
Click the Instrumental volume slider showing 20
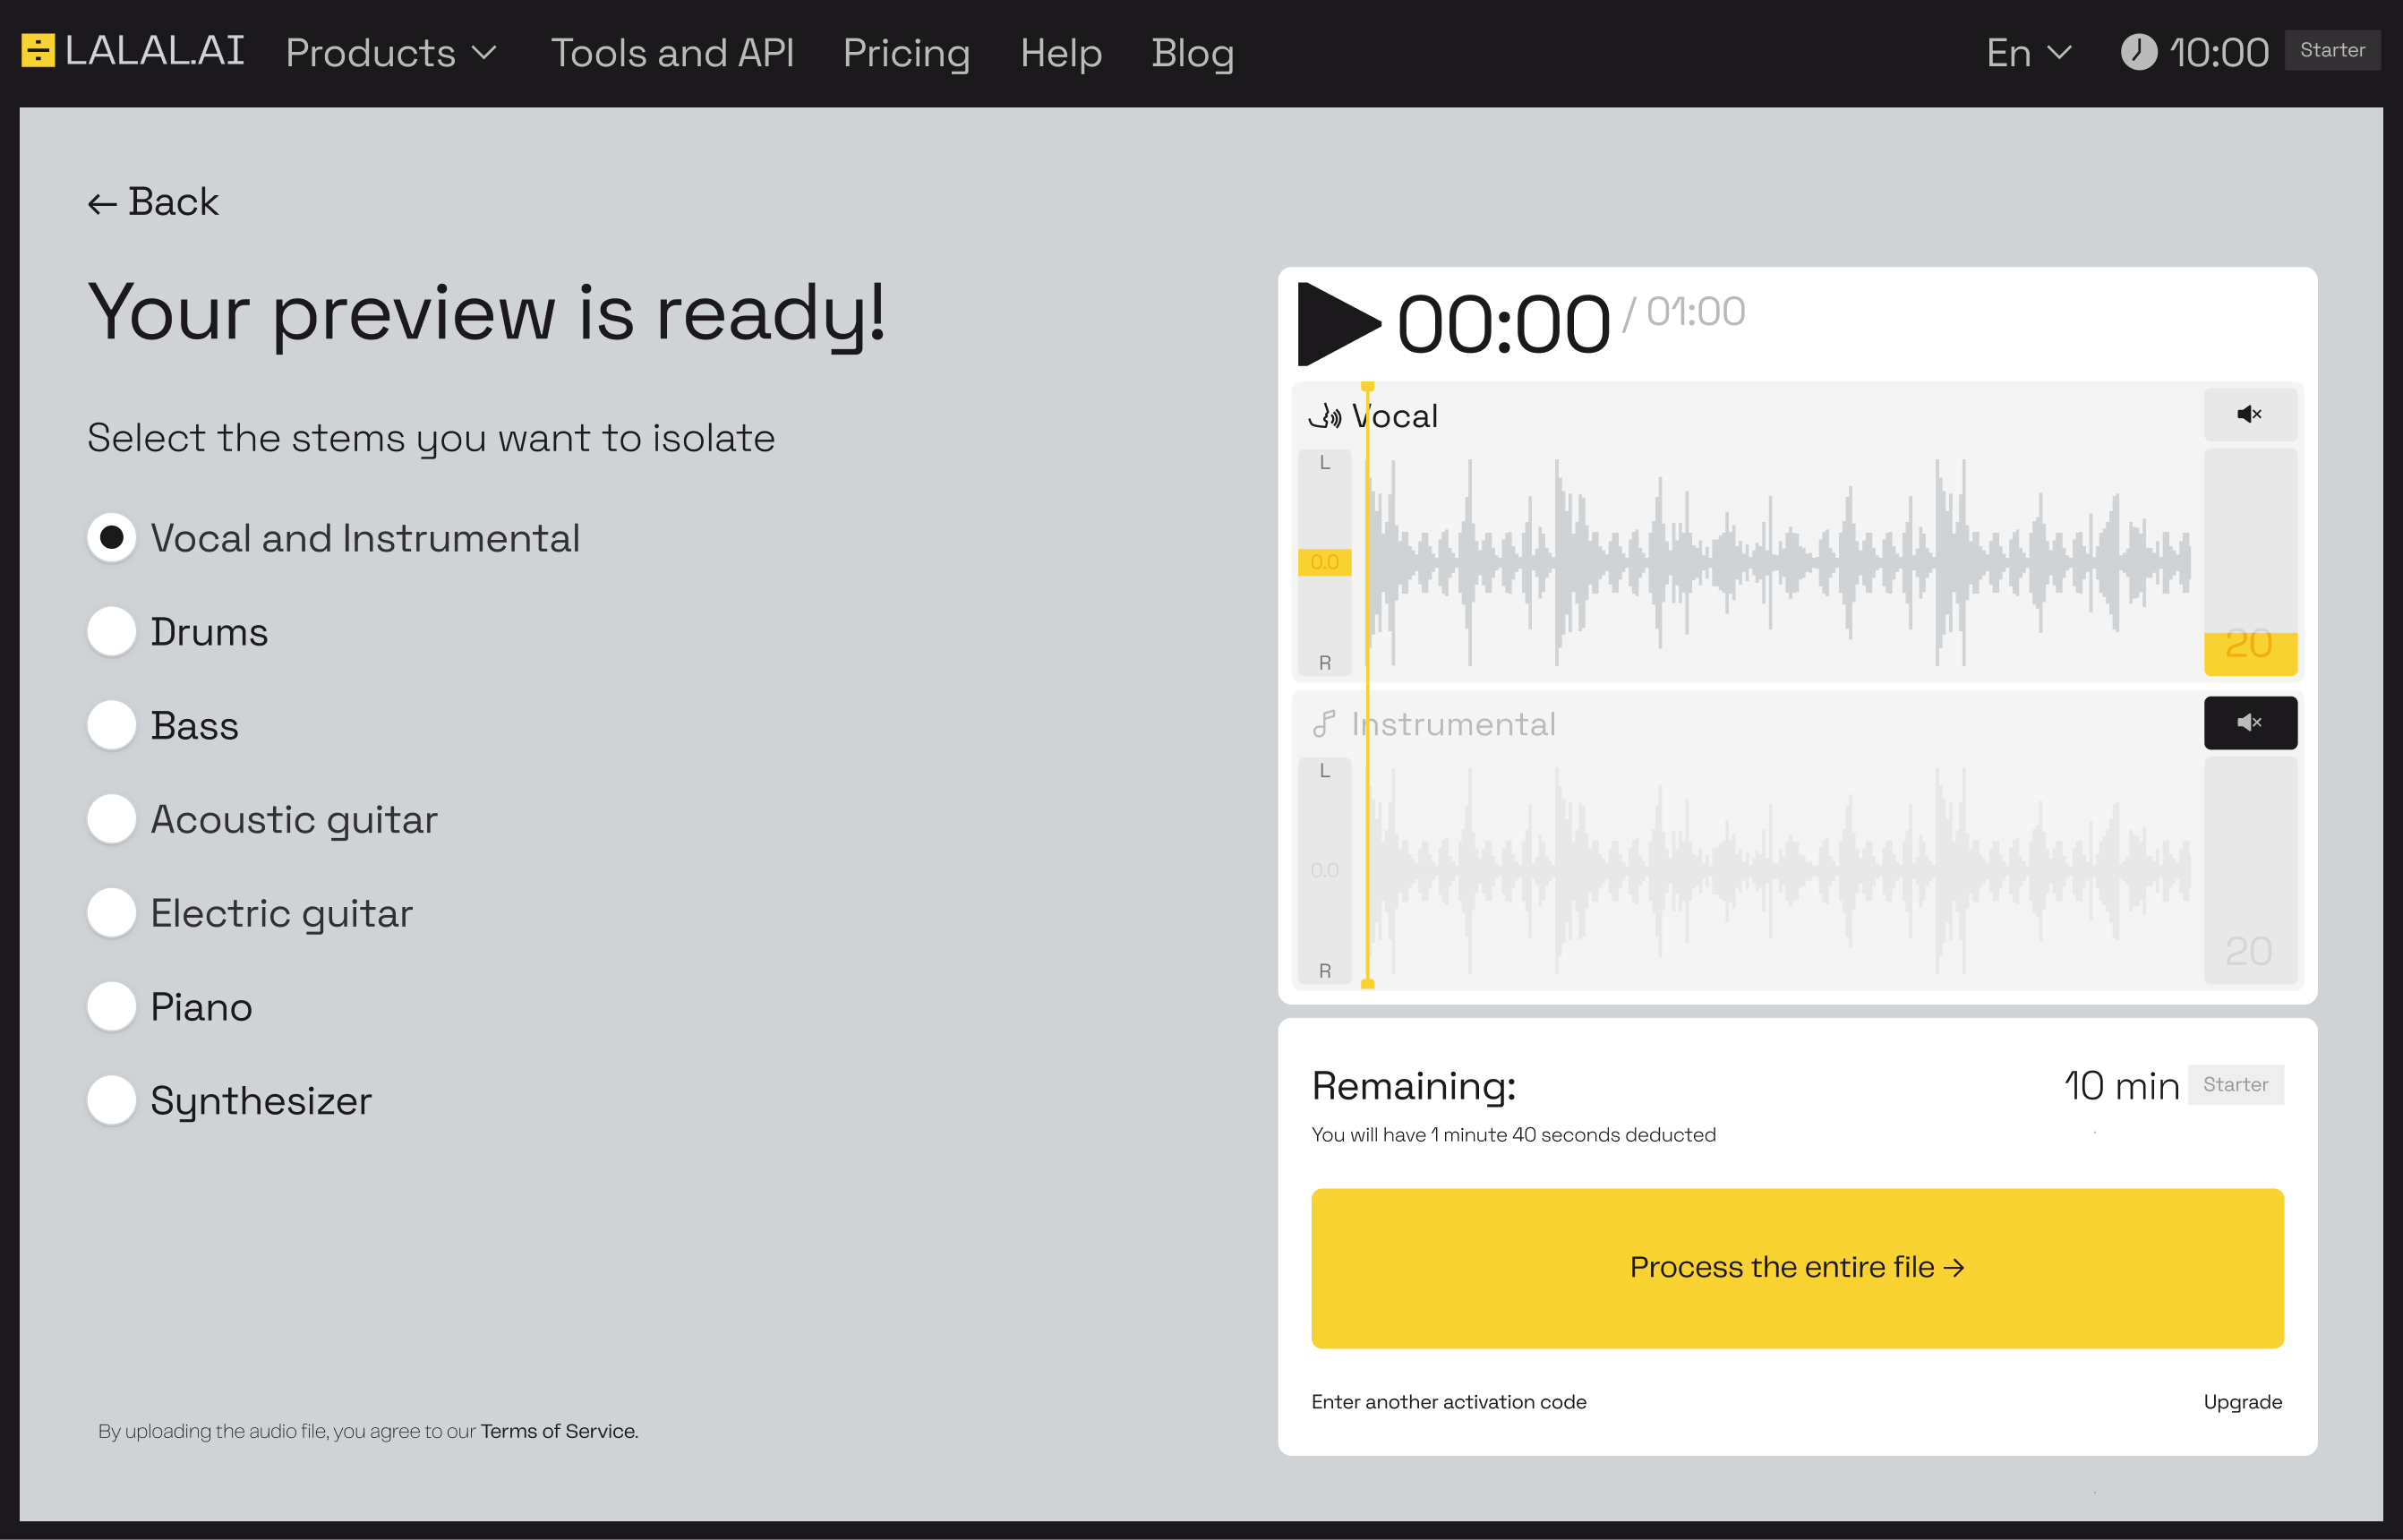coord(2250,870)
